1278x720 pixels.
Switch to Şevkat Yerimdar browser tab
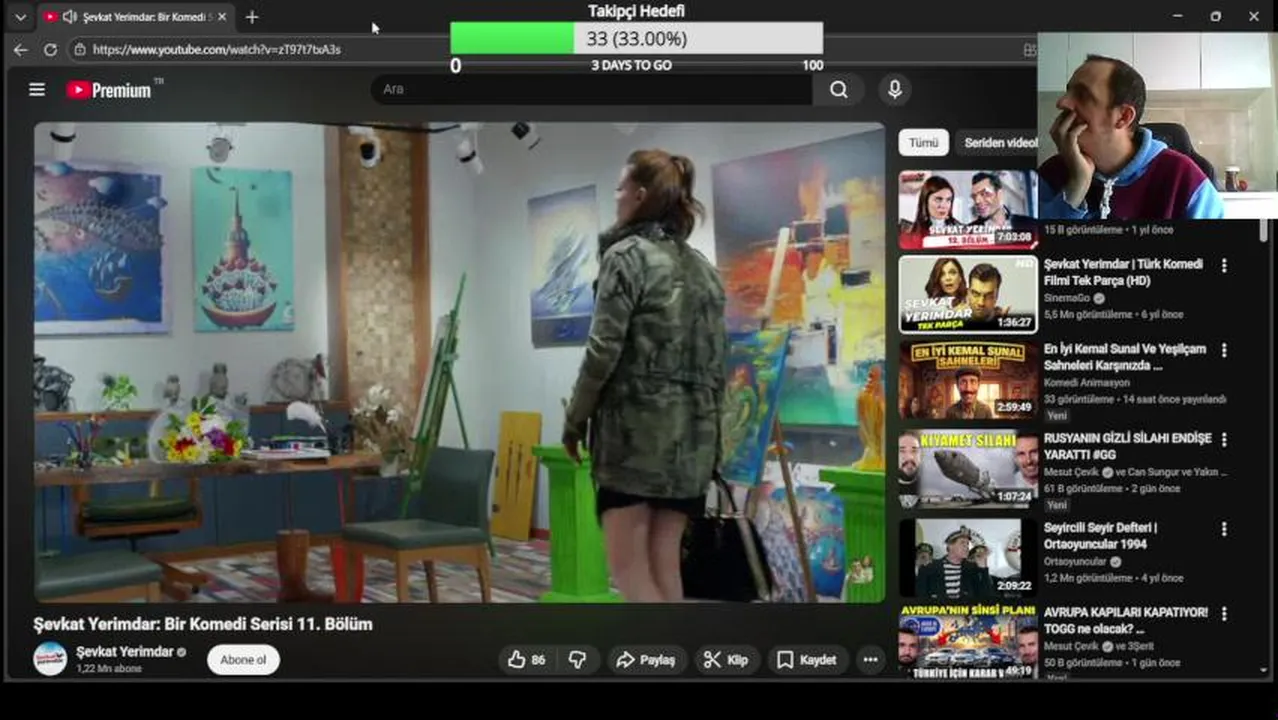[x=135, y=17]
